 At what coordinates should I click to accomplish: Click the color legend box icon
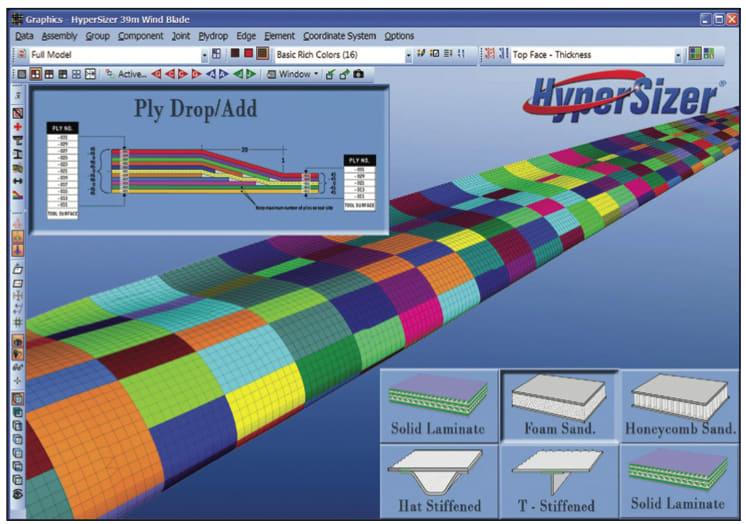pos(434,53)
